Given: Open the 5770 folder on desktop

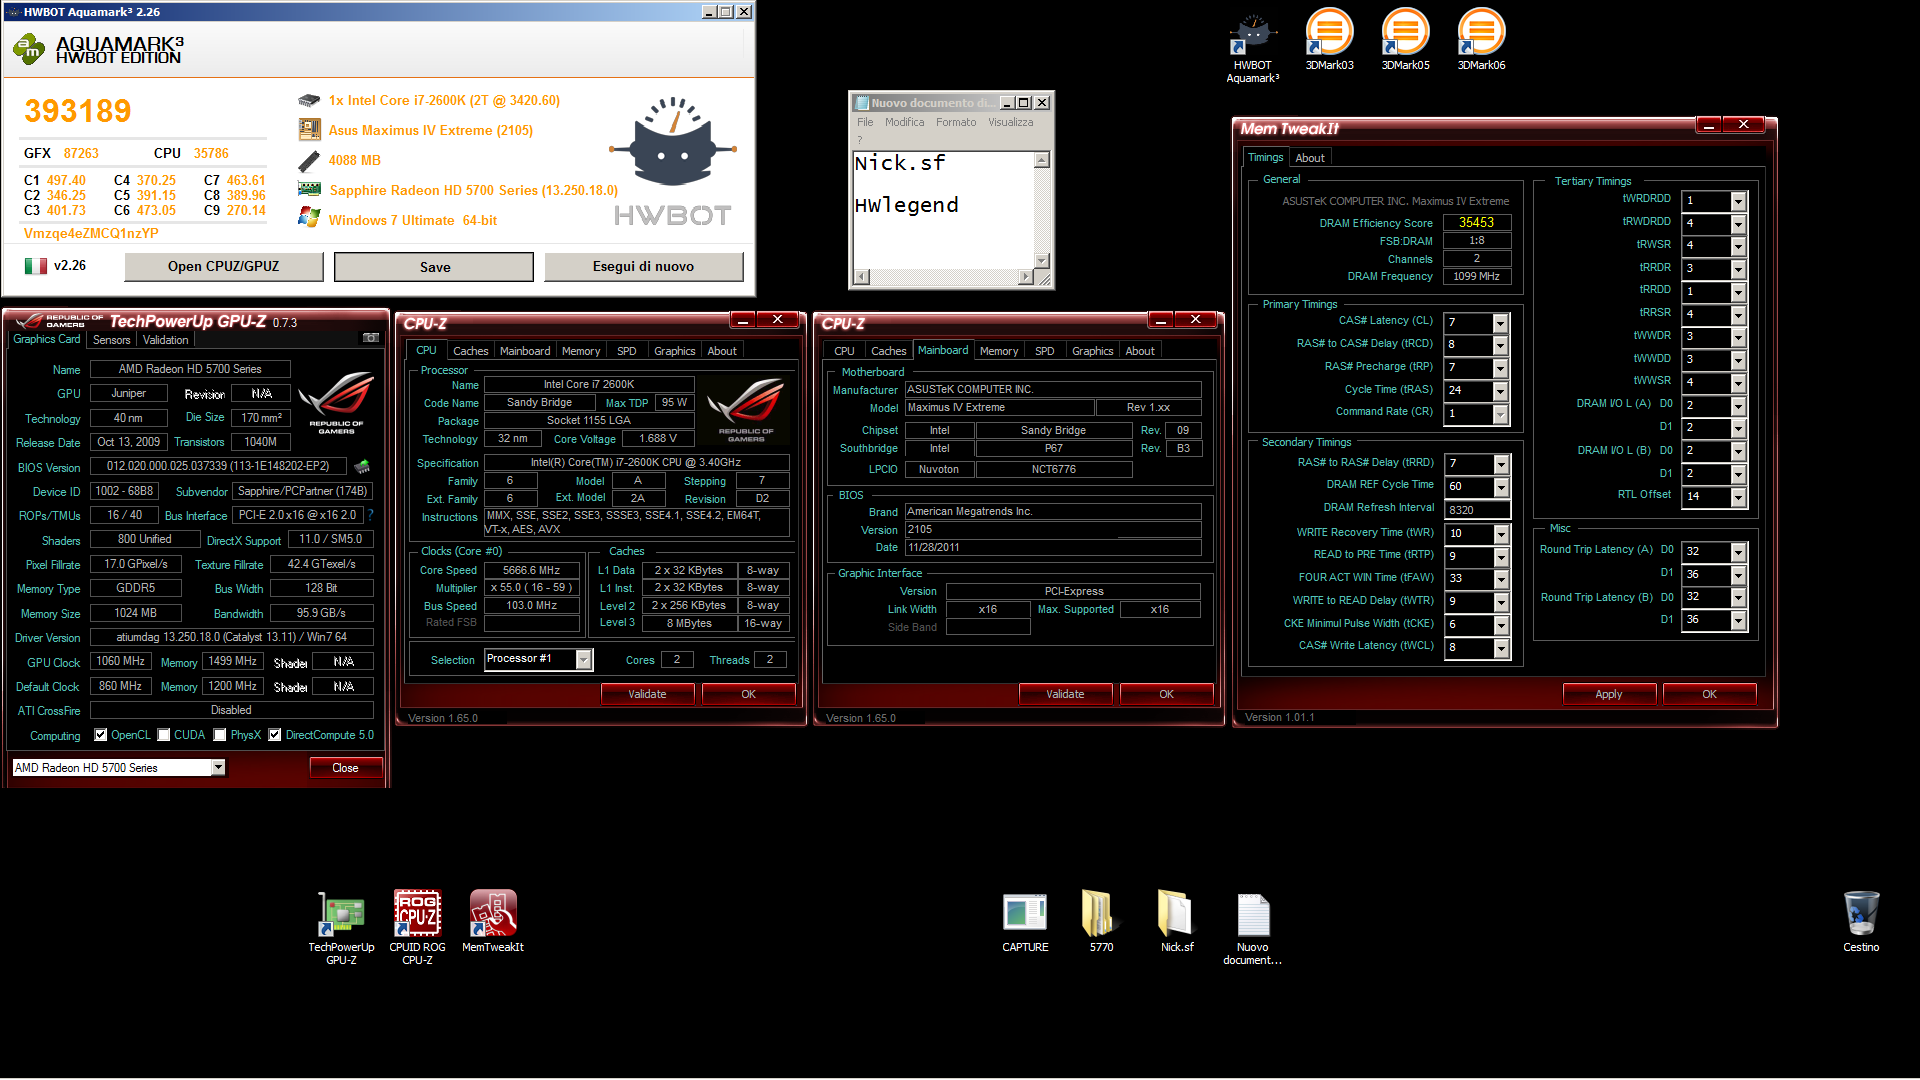Looking at the screenshot, I should 1101,921.
